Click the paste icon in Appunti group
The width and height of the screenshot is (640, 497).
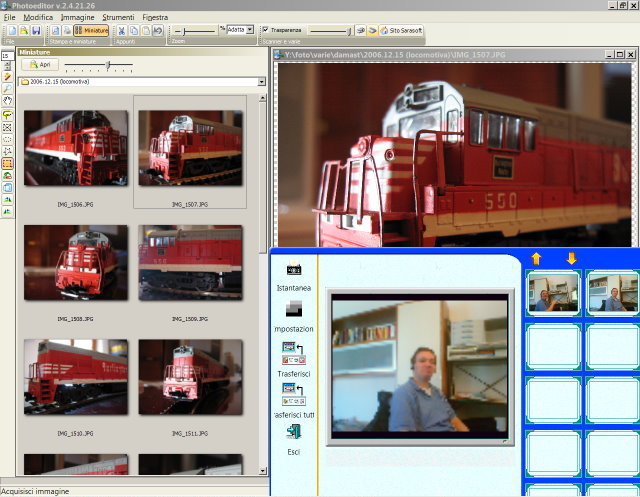click(146, 31)
